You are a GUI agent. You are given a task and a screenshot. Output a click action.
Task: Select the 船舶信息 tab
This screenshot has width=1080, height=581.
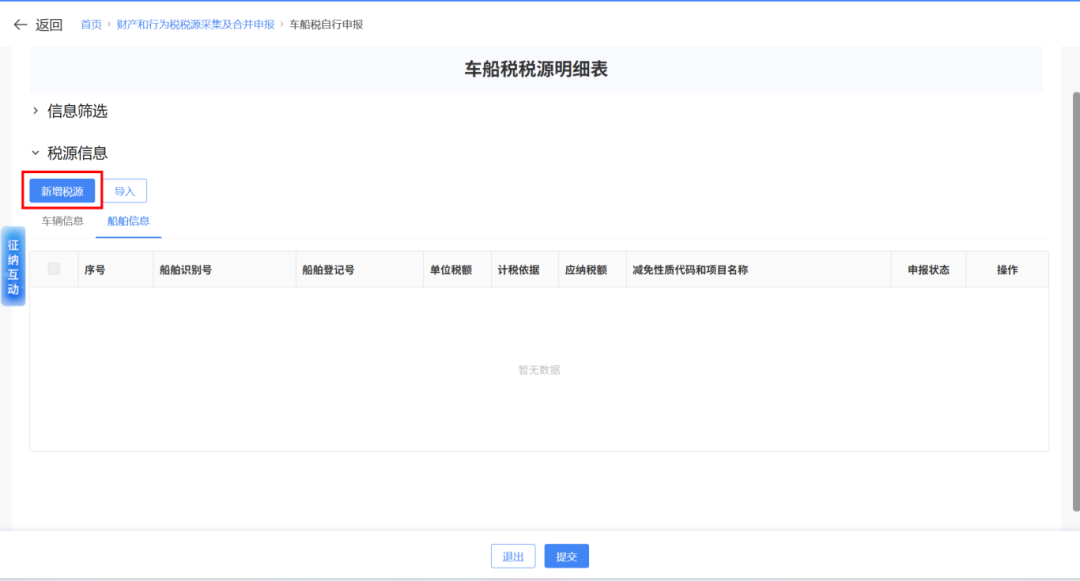[128, 221]
